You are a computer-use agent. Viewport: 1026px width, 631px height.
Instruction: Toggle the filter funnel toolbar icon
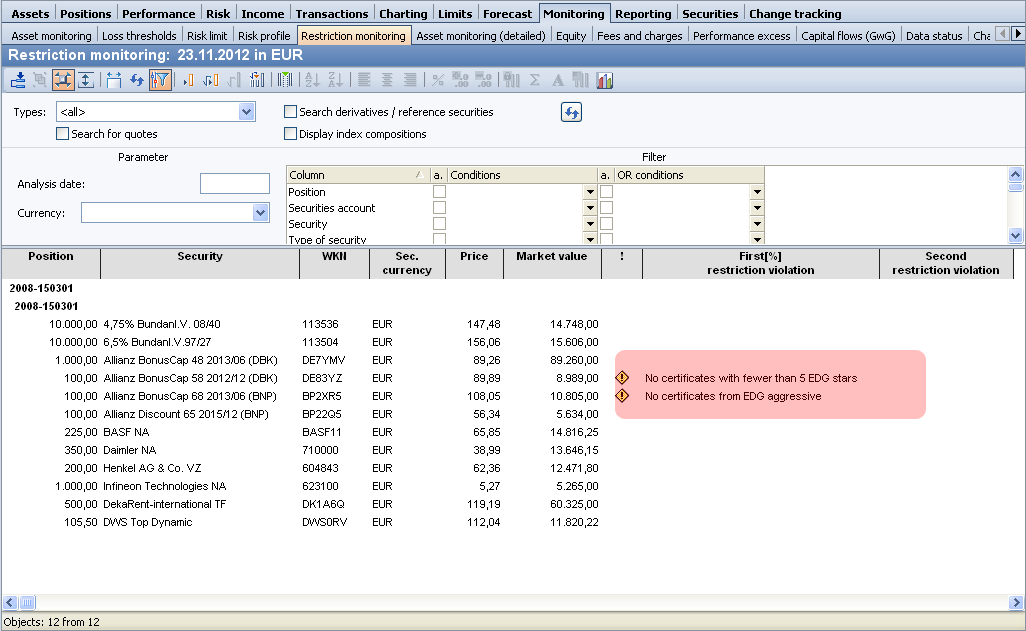tap(160, 80)
